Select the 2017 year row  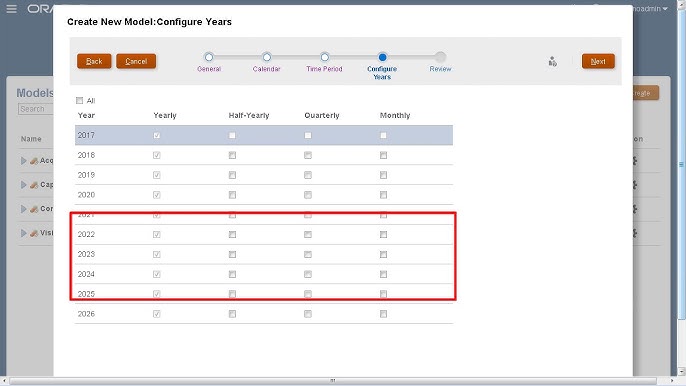pyautogui.click(x=264, y=135)
